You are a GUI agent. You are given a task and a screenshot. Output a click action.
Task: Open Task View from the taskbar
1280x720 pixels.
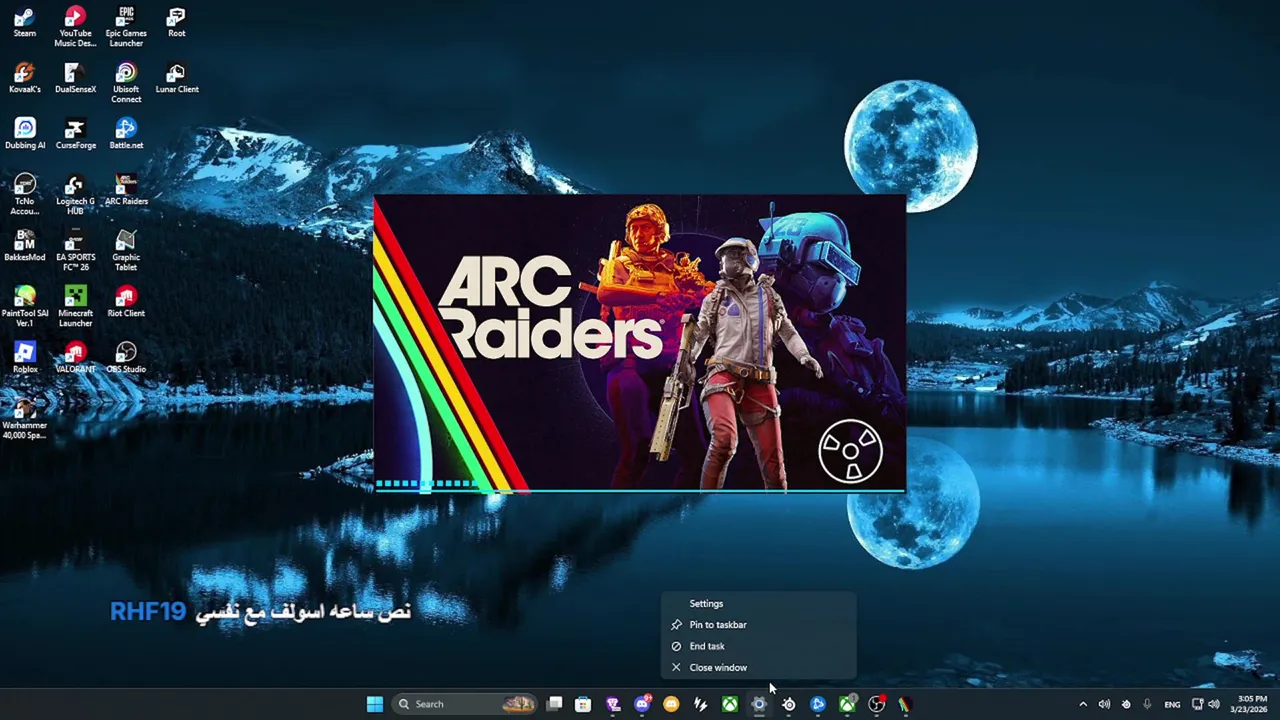pos(555,704)
